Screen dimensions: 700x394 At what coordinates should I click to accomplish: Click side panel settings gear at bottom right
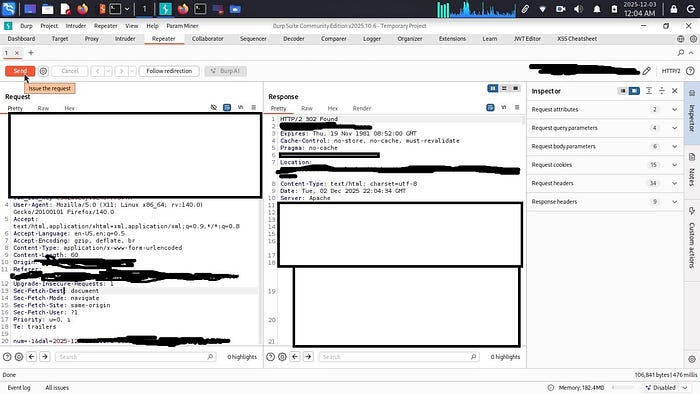692,359
